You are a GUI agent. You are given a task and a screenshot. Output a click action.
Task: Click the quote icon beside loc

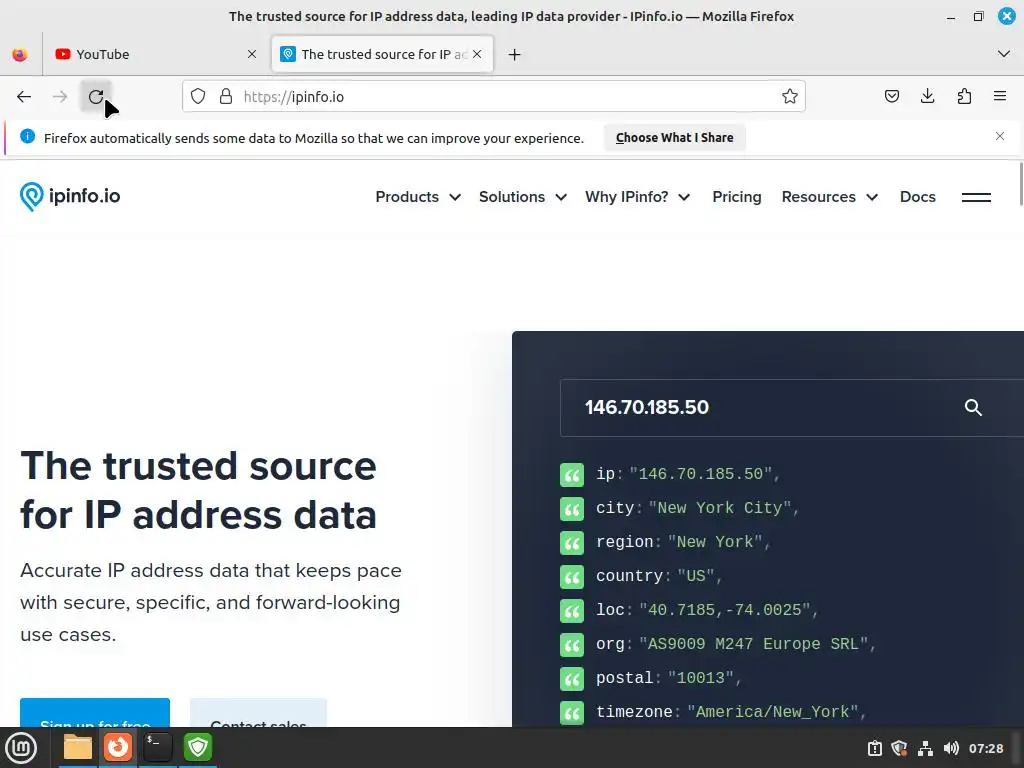[571, 611]
